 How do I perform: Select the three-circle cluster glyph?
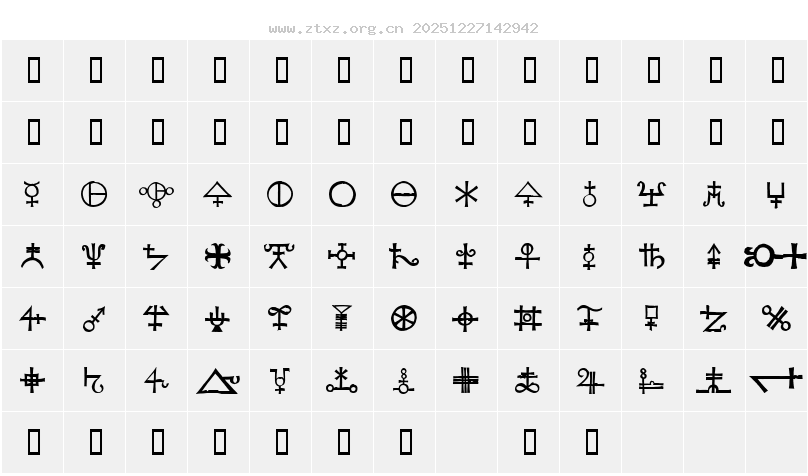coord(156,195)
